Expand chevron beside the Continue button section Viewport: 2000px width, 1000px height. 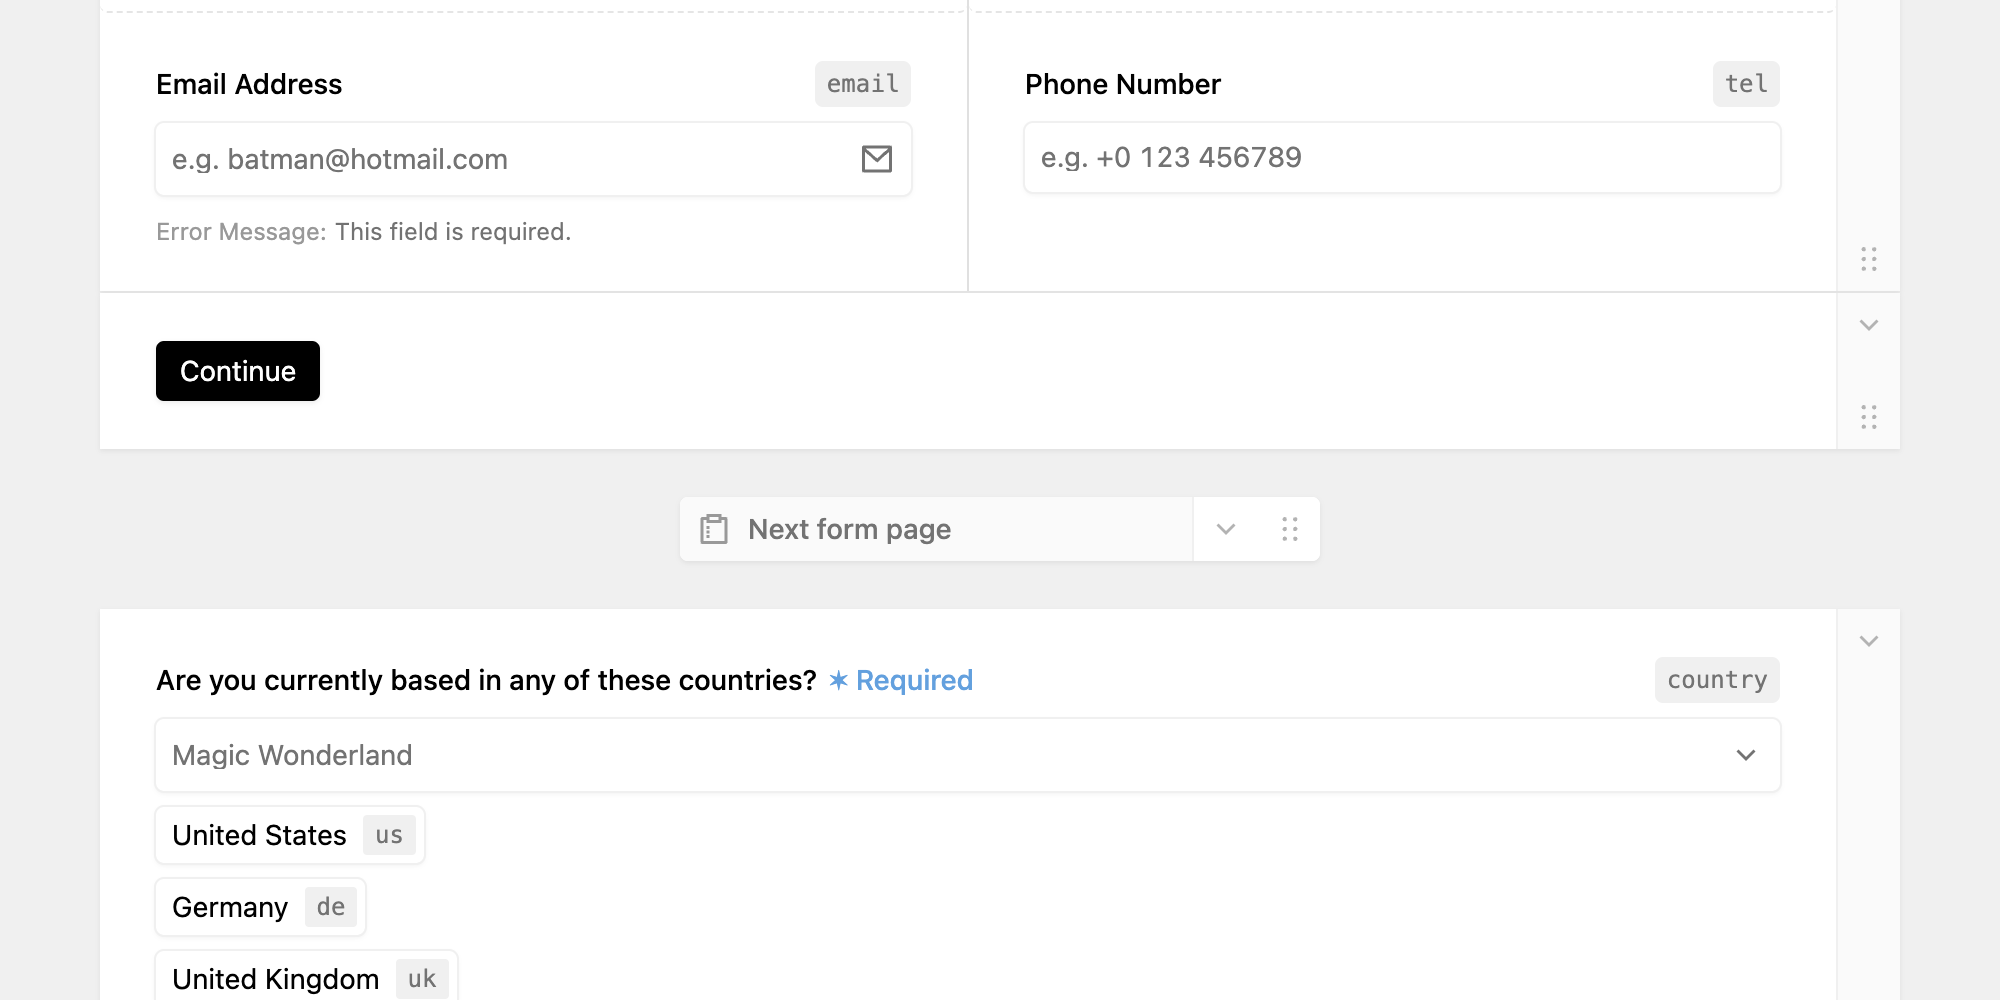(x=1869, y=325)
